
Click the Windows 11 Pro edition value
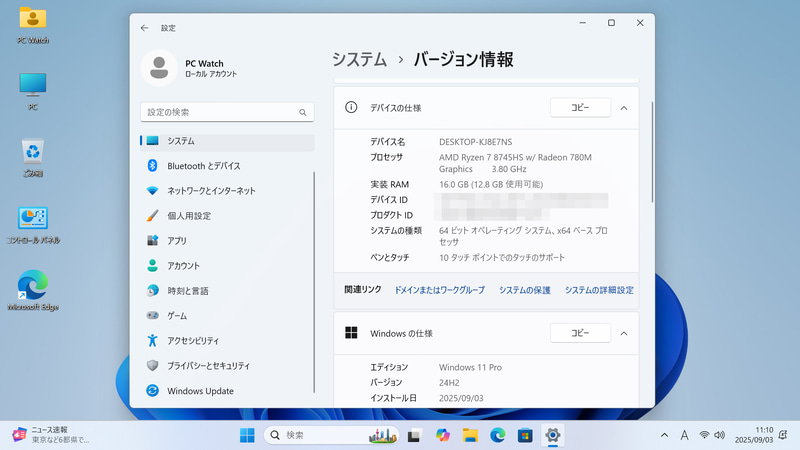[x=470, y=367]
